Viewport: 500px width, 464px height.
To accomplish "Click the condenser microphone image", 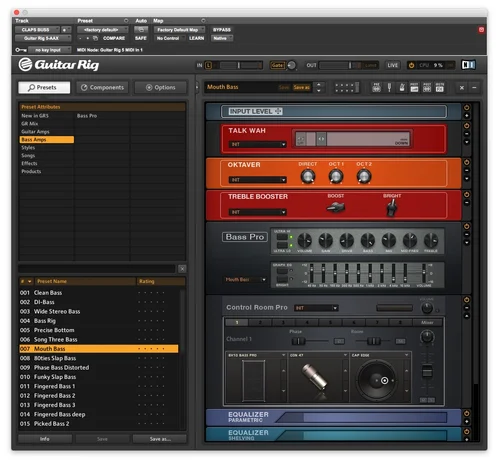I will (315, 377).
